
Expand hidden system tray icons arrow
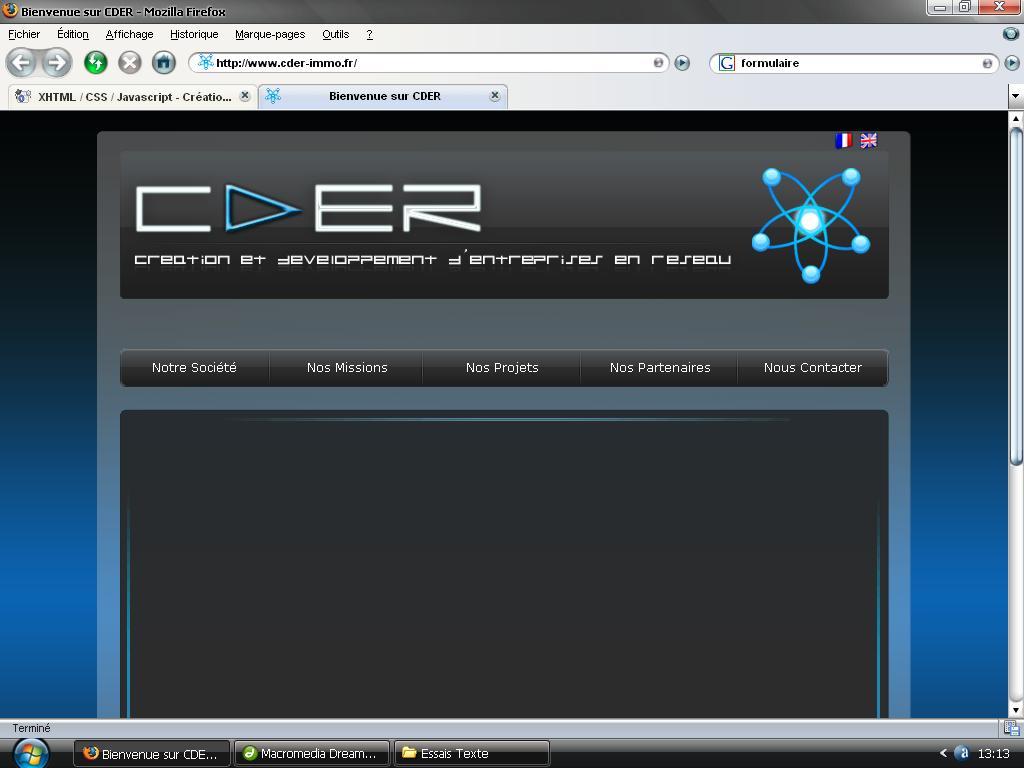coord(943,753)
